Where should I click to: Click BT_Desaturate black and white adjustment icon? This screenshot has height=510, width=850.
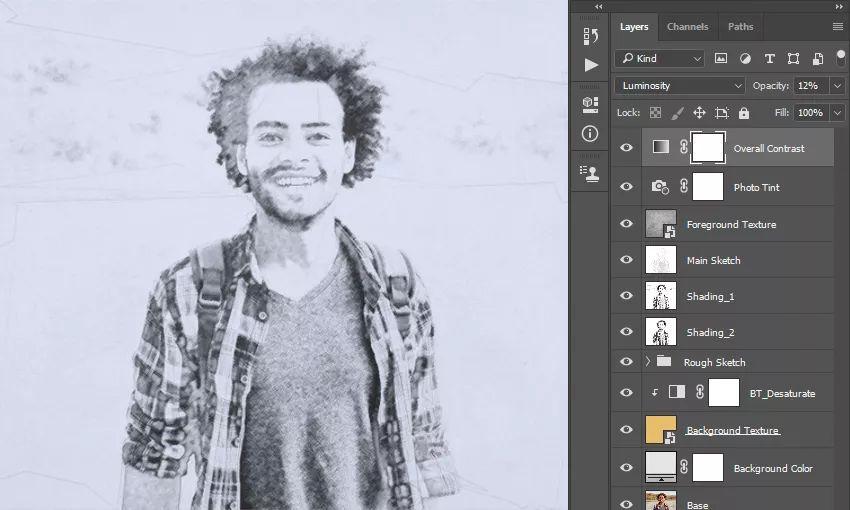677,392
